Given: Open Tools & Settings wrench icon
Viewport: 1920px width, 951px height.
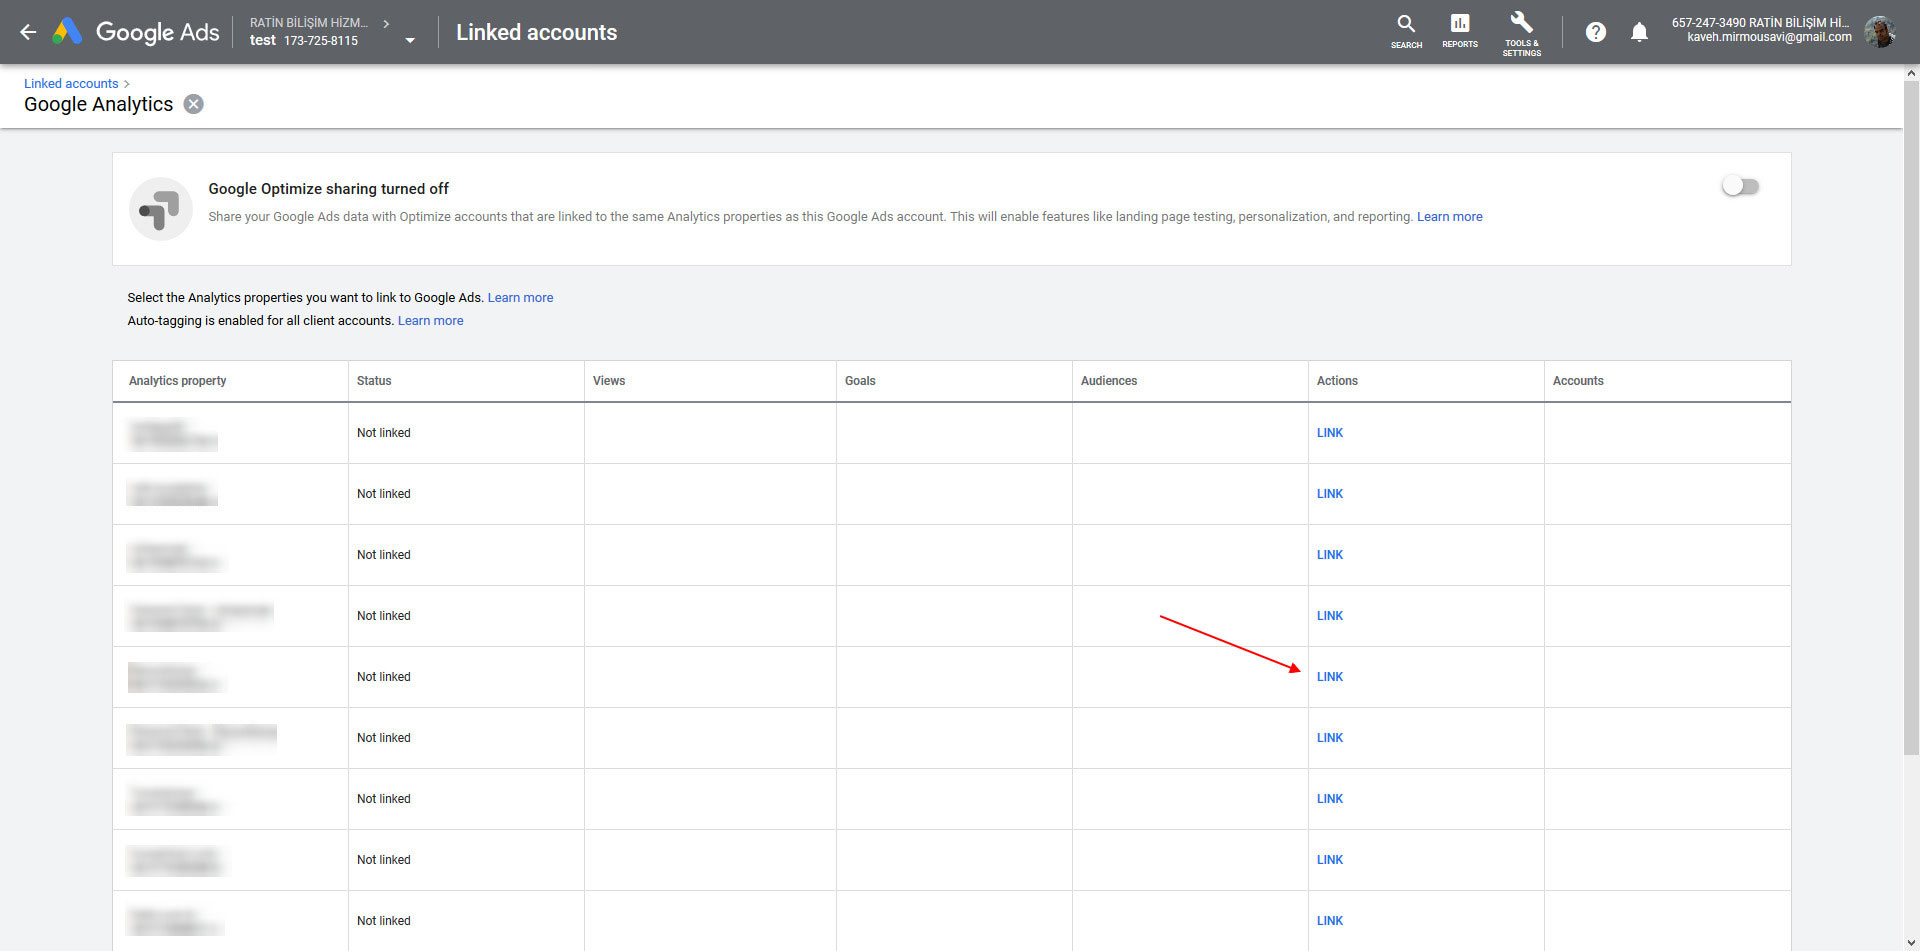Looking at the screenshot, I should [1521, 33].
